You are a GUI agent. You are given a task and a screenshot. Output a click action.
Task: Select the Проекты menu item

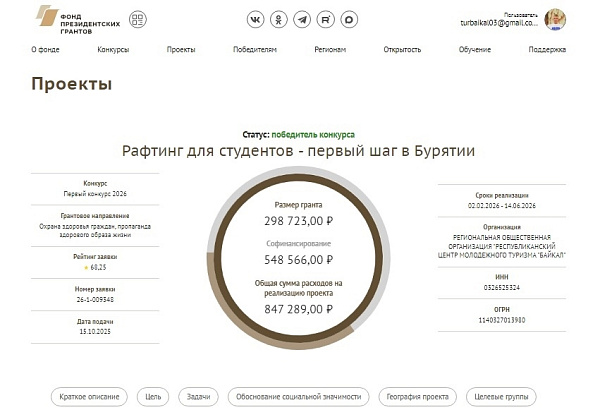point(181,49)
